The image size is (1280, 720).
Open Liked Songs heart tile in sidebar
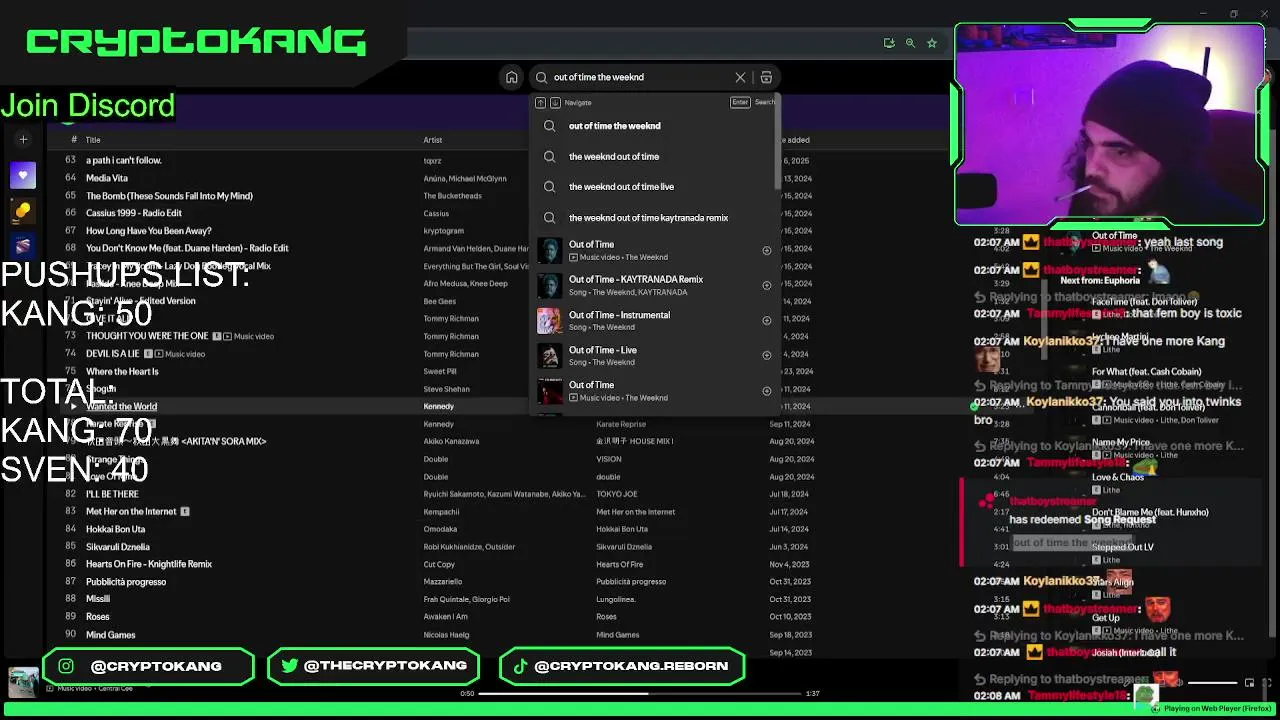coord(23,176)
